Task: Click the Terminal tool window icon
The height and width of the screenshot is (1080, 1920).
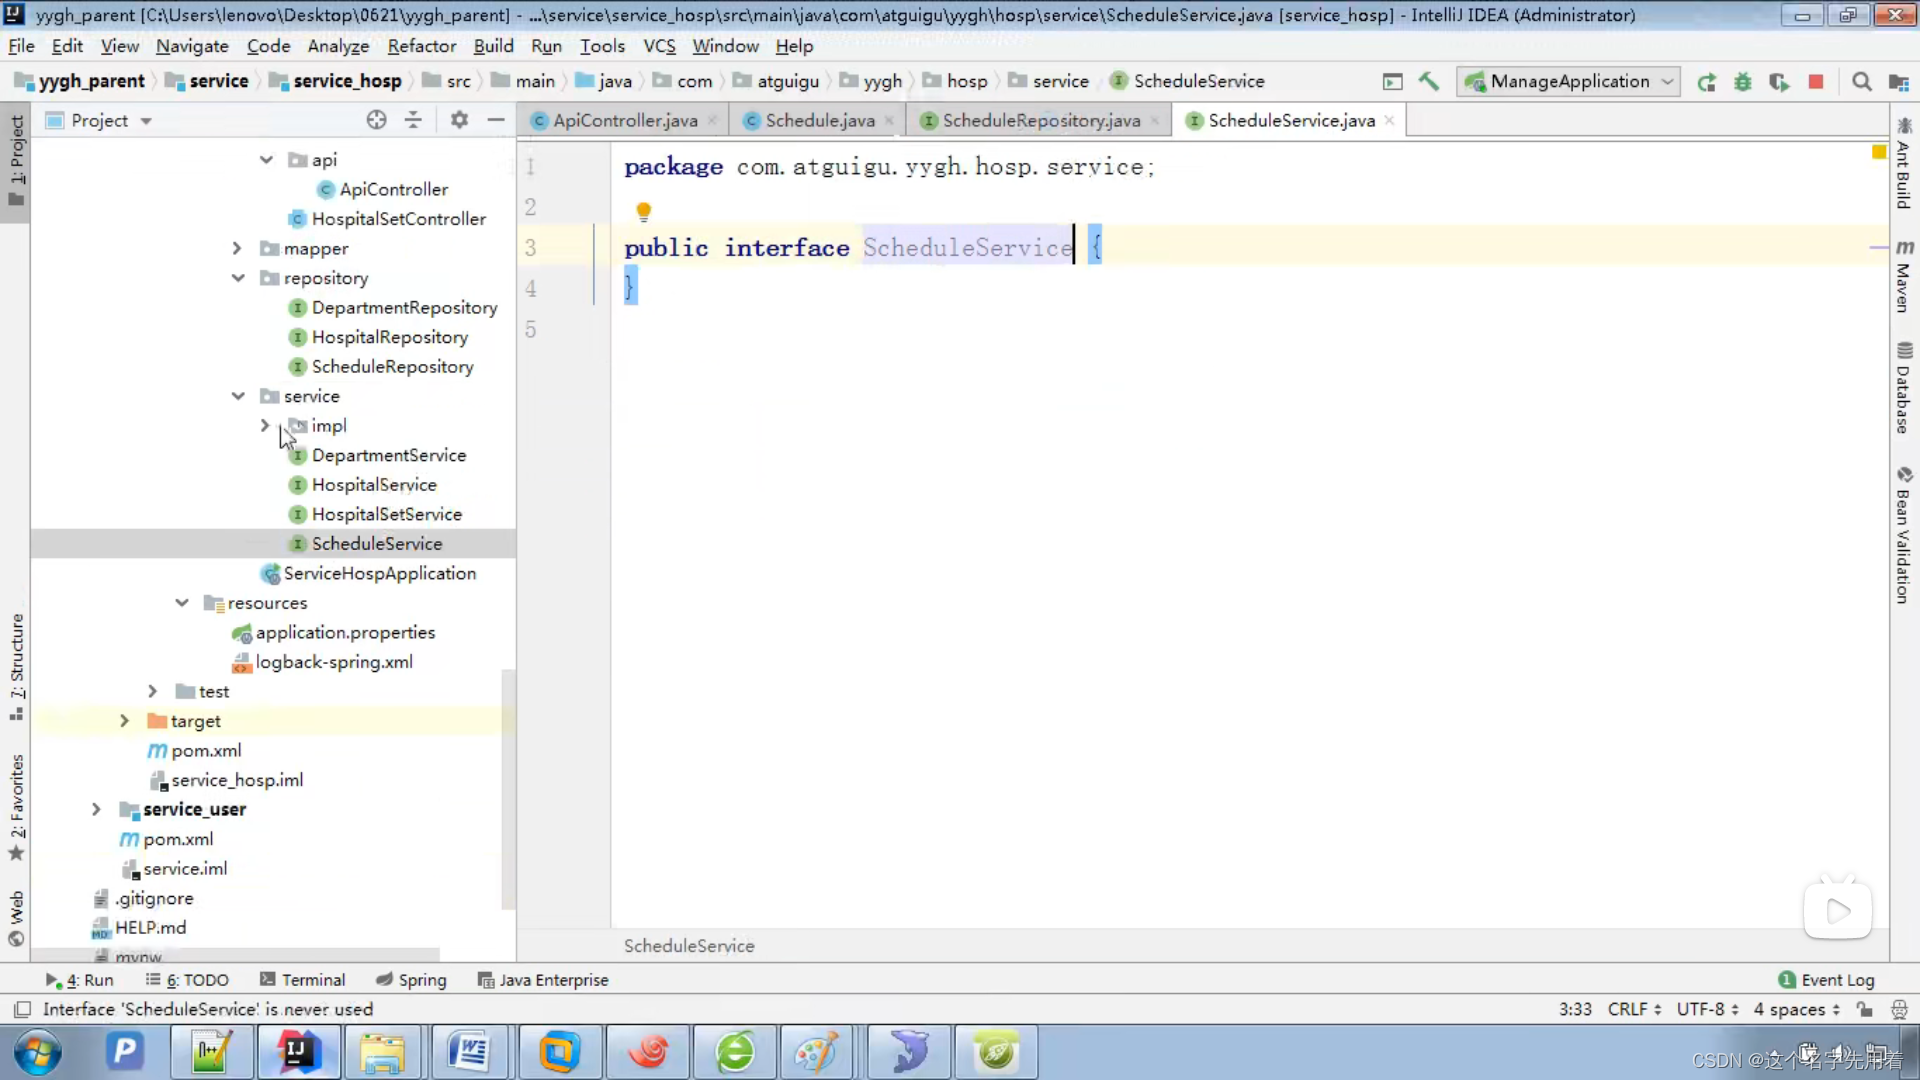Action: point(313,980)
